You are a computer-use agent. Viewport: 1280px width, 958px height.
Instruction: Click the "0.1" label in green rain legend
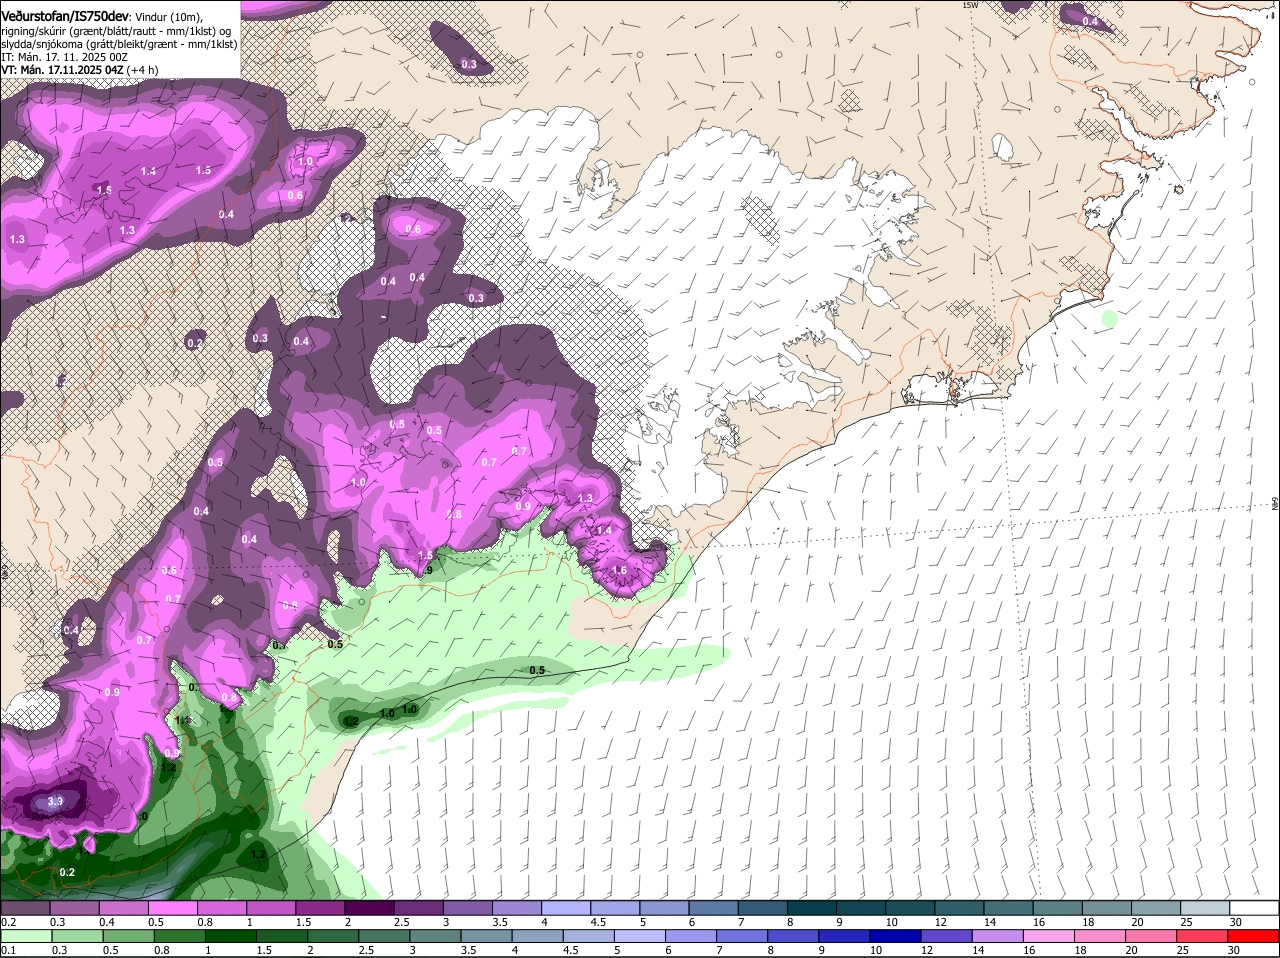point(9,950)
